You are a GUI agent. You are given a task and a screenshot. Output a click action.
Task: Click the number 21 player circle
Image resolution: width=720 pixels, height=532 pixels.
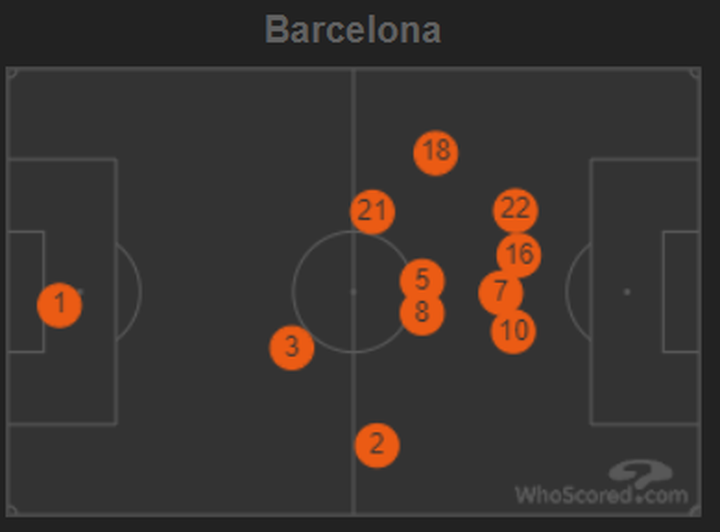(x=372, y=212)
